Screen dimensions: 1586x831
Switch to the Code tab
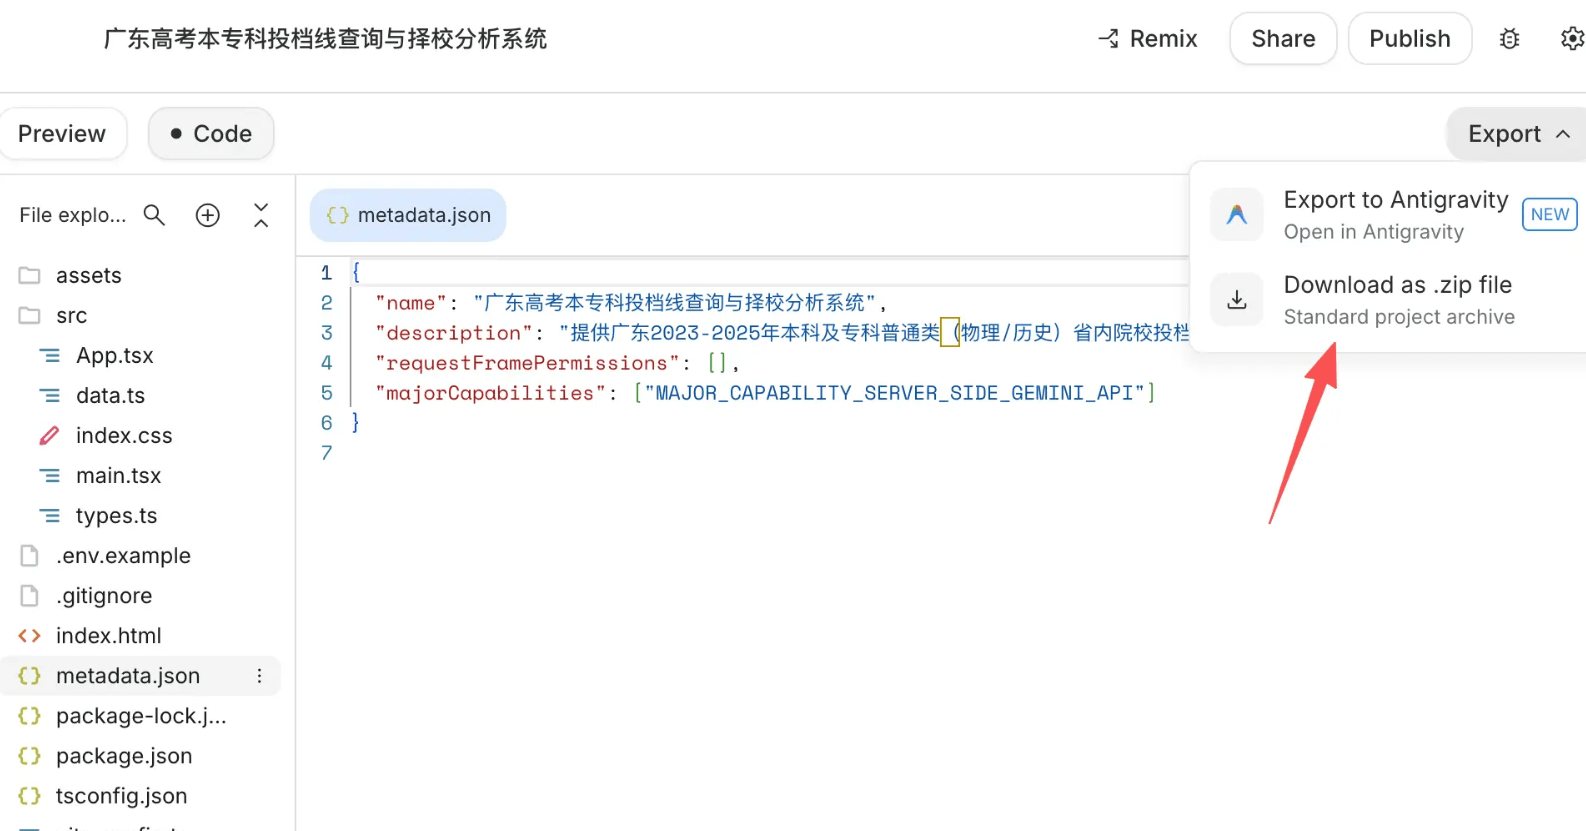coord(211,134)
